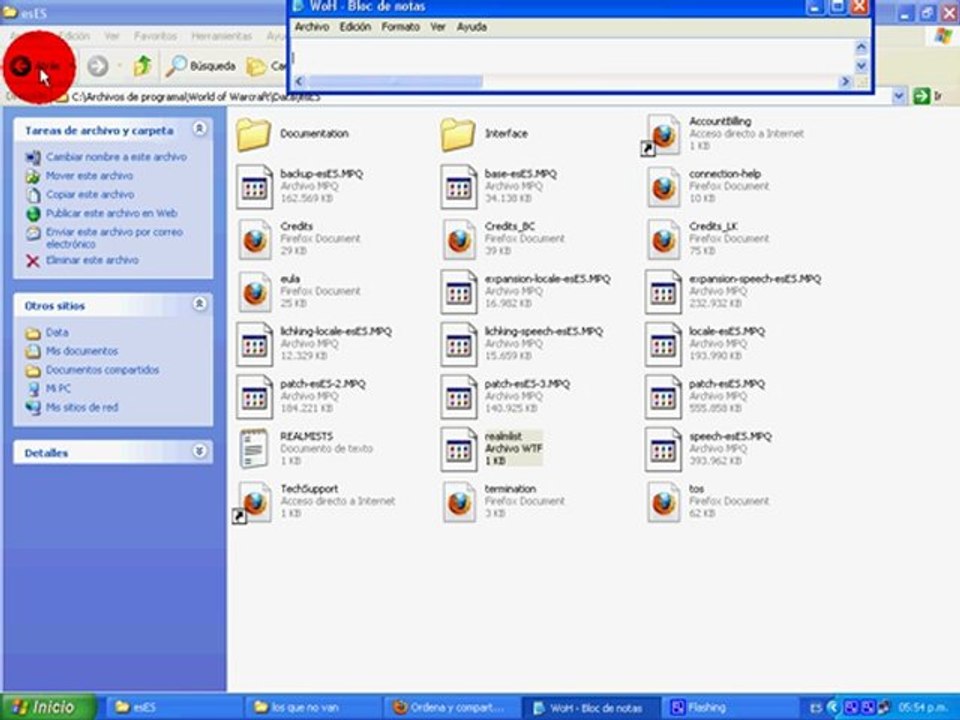The image size is (960, 720).
Task: Collapse the Tareas de archivo y carpeta panel
Action: tap(200, 129)
